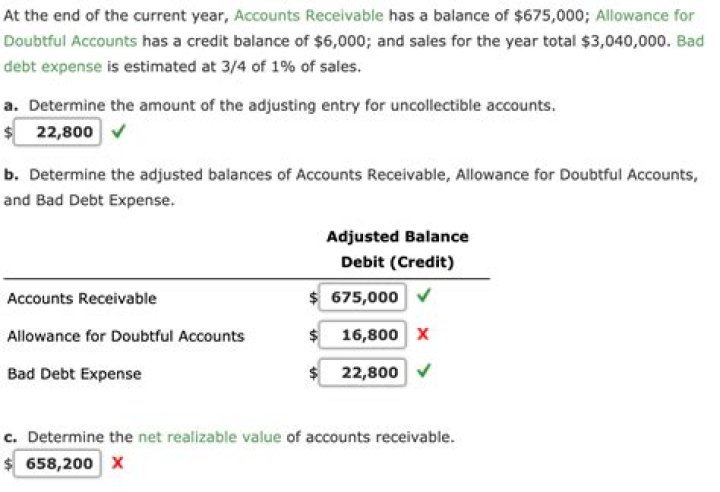Select the Allowance for Doubtful Accounts field 16,800
Screen dimensions: 720x492
[364, 335]
